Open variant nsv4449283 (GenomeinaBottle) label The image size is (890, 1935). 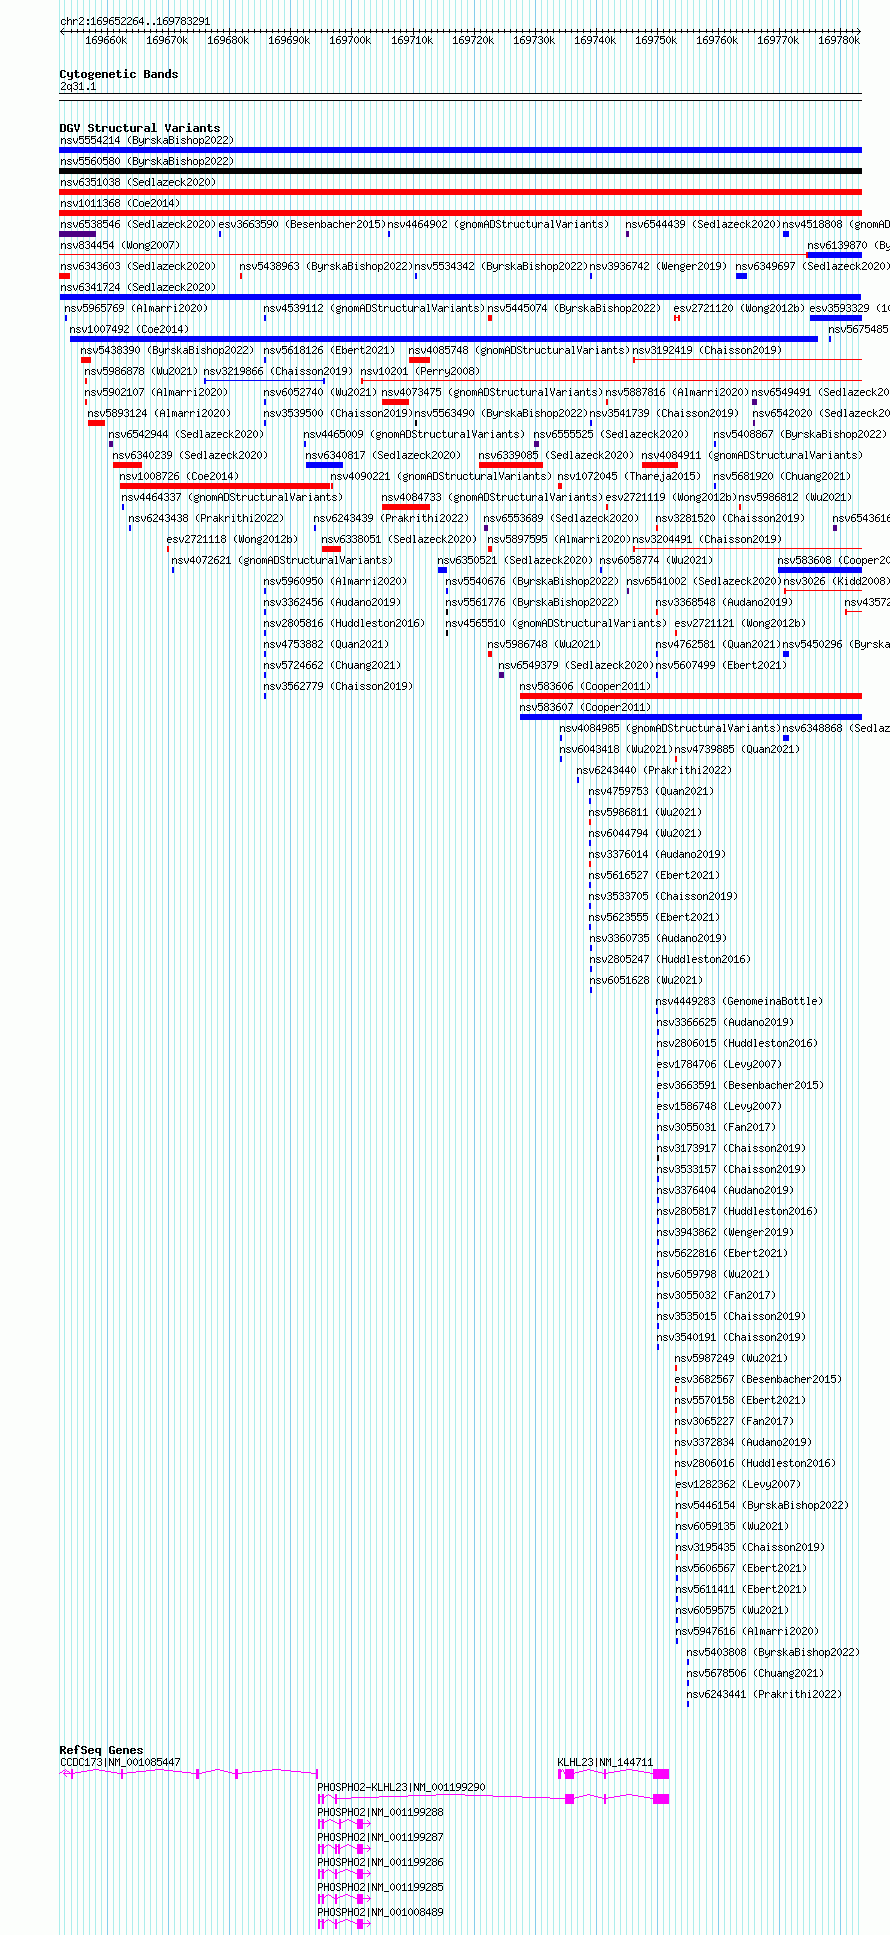click(x=739, y=1001)
